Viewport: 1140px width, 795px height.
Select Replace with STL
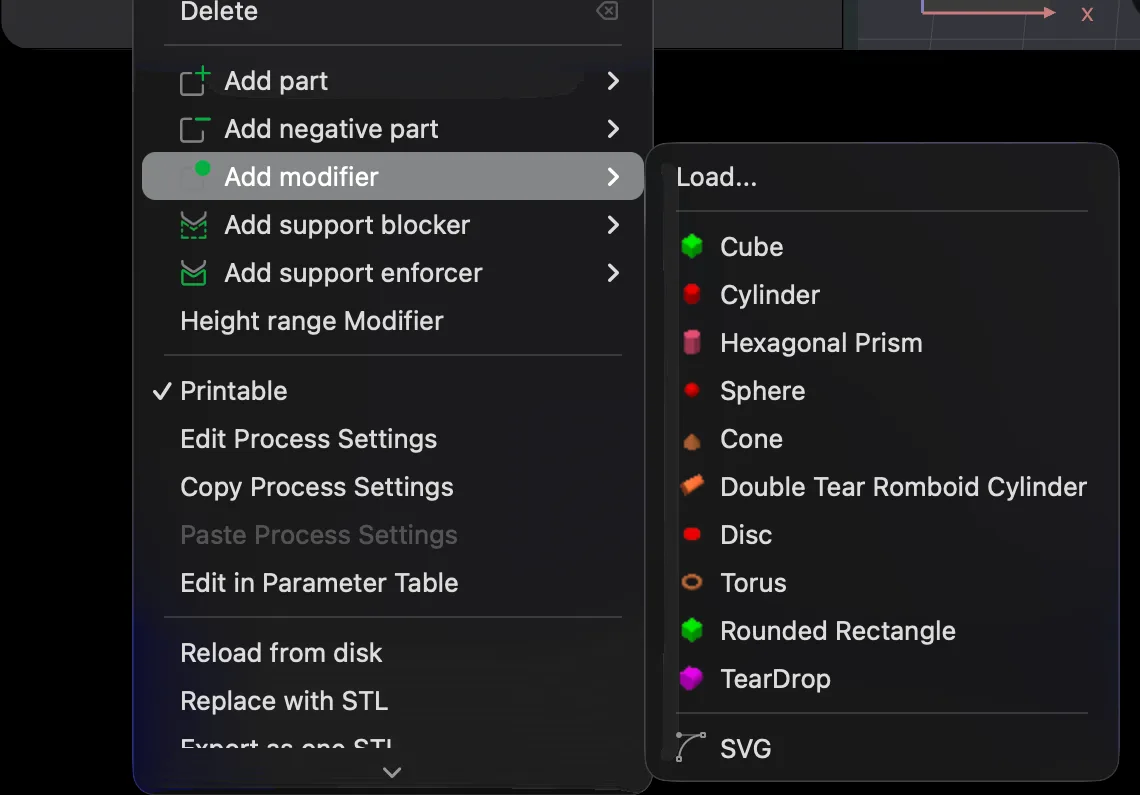284,700
